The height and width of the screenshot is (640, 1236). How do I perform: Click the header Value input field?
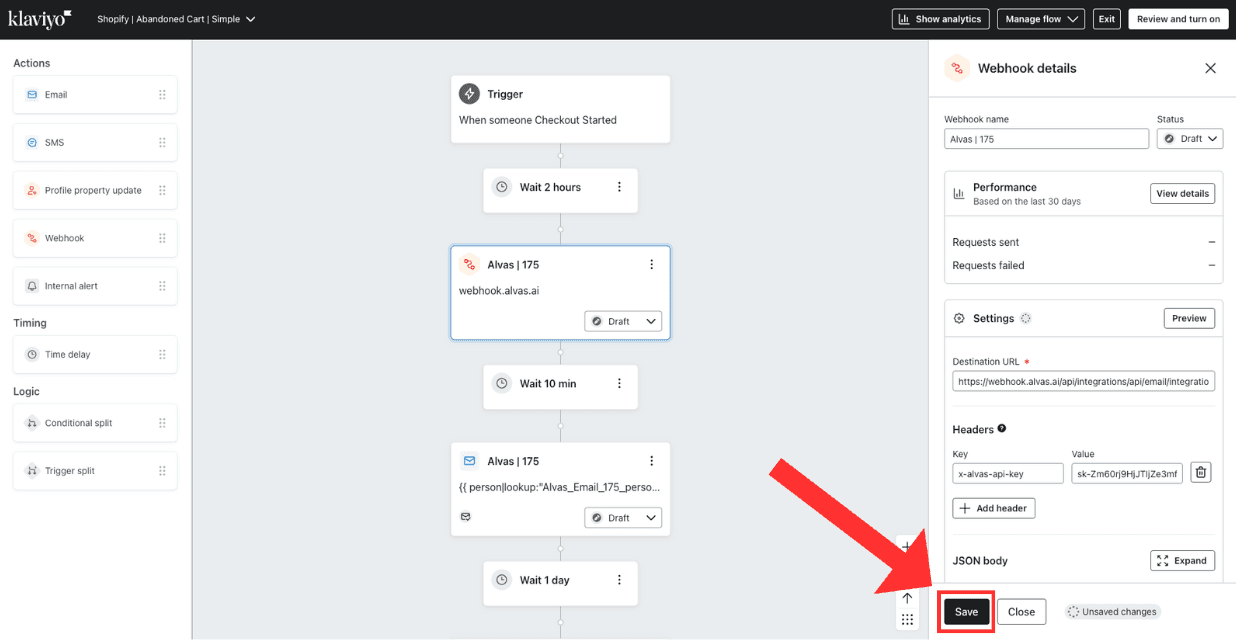coord(1127,473)
